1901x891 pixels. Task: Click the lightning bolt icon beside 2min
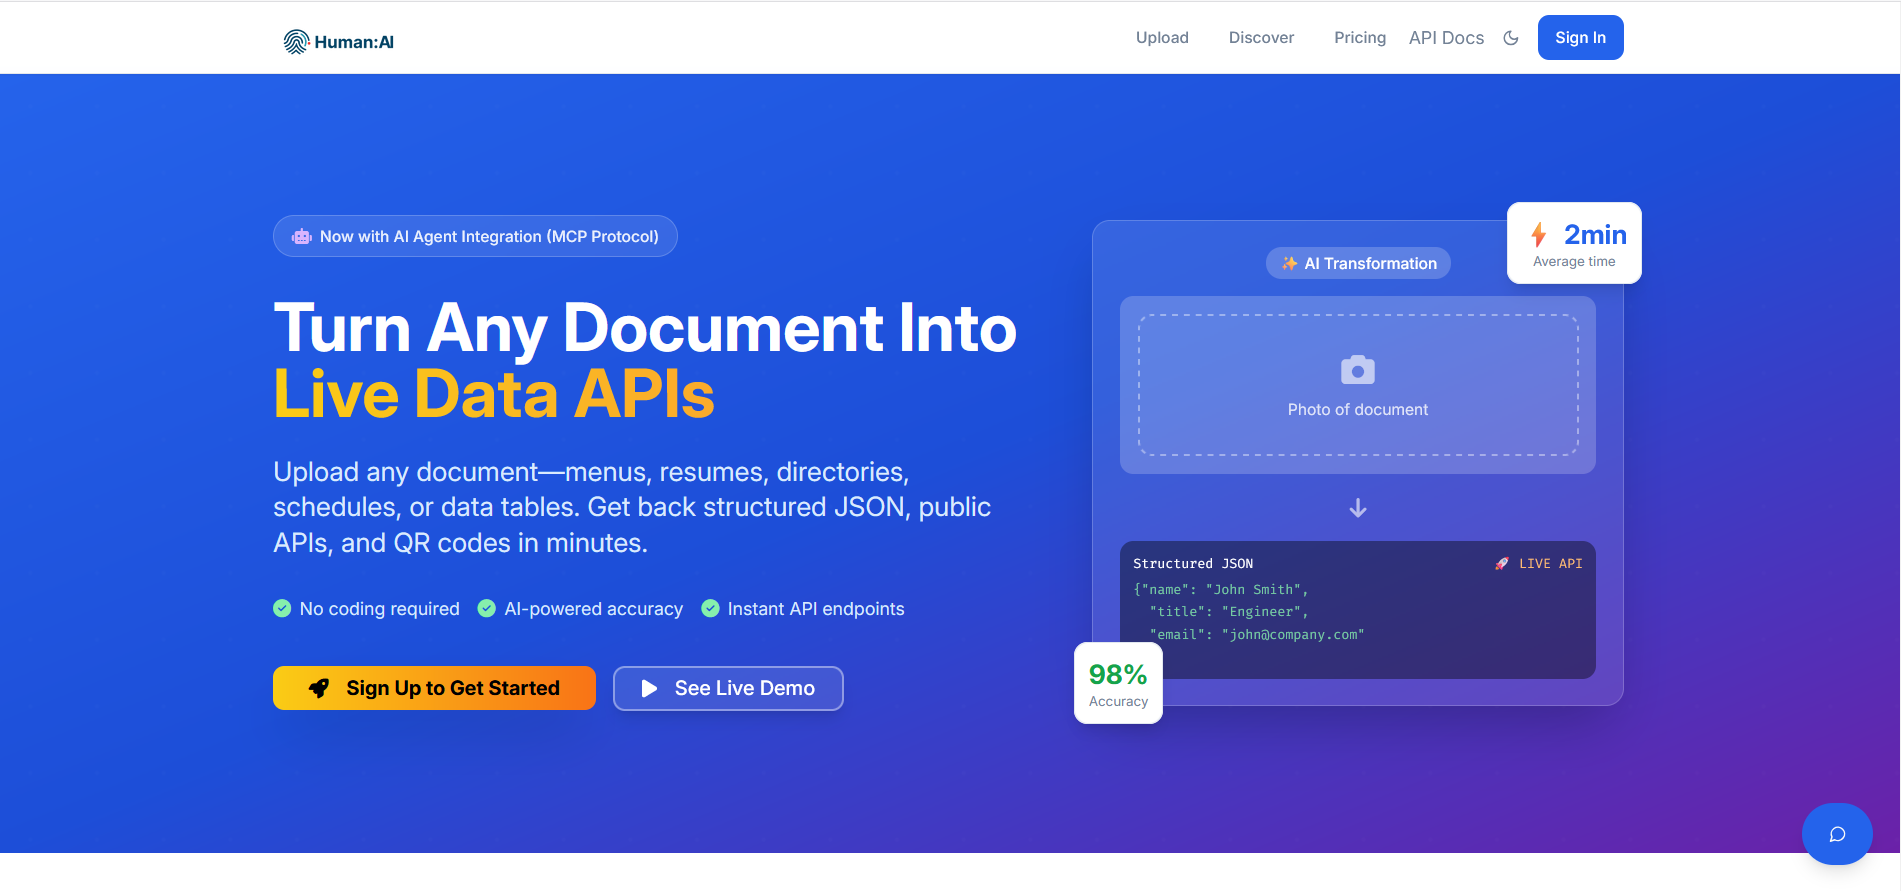click(x=1539, y=235)
